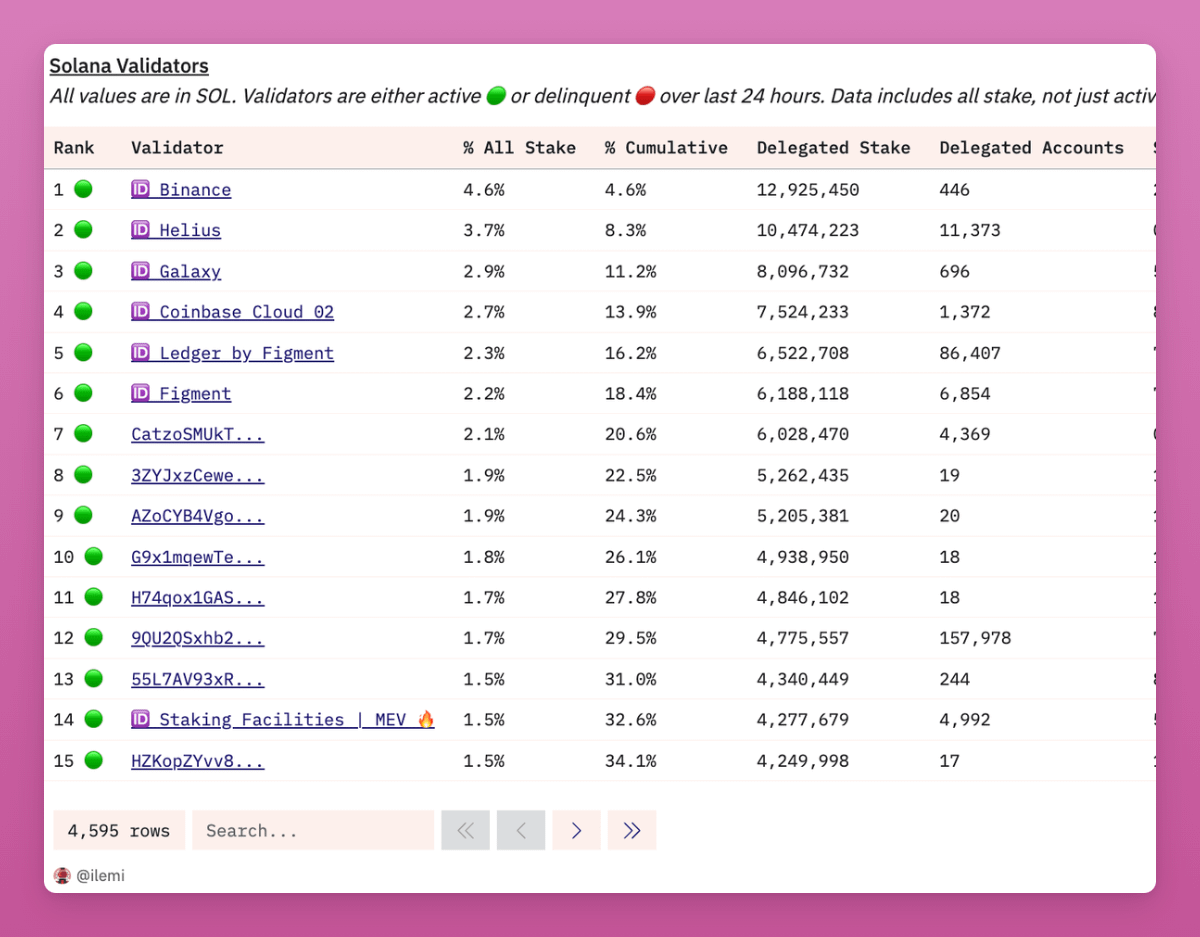Click green active dot in row 15
The image size is (1200, 937).
[x=93, y=760]
